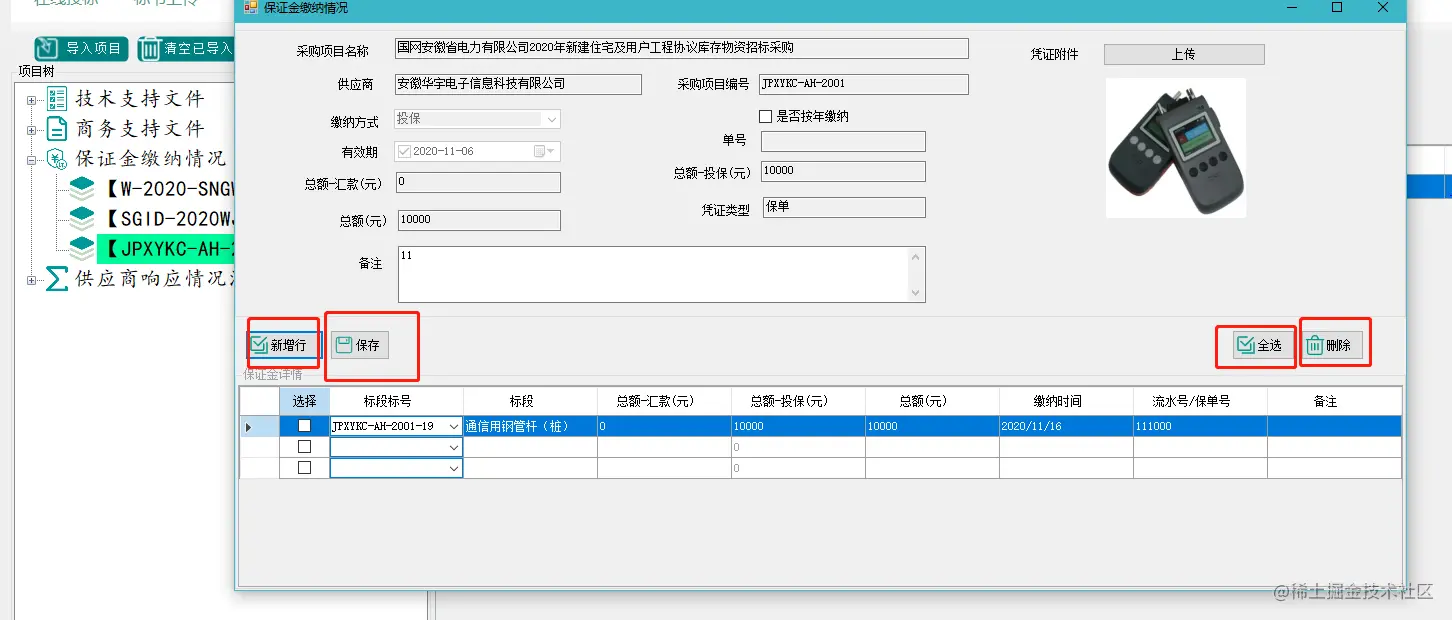Open the 标段标号 dropdown on the second row
Viewport: 1452px width, 620px height.
click(x=454, y=446)
